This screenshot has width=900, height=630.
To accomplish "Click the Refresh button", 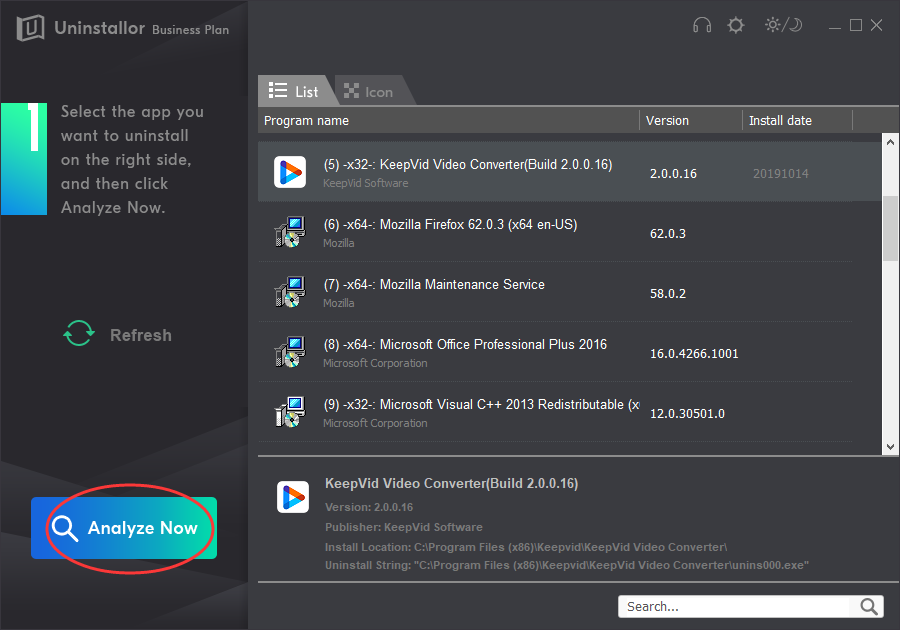I will click(118, 335).
